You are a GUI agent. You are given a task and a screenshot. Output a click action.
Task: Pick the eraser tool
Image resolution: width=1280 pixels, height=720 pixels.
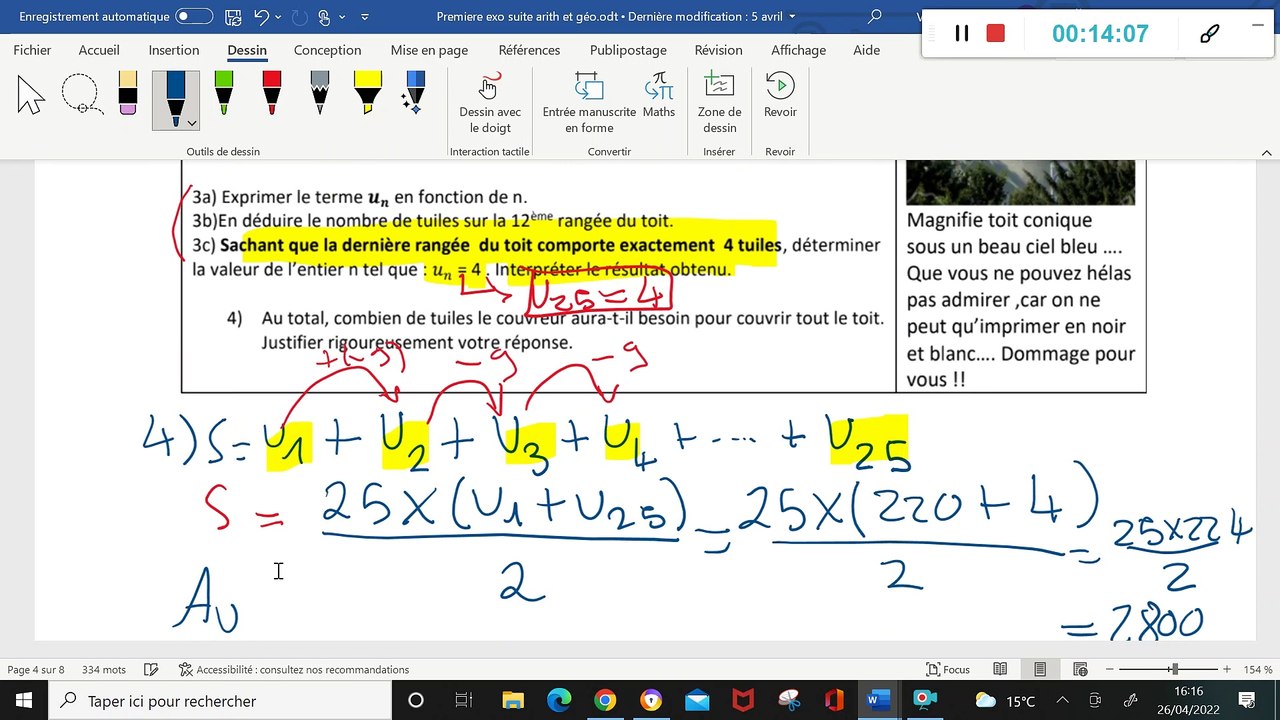(128, 93)
